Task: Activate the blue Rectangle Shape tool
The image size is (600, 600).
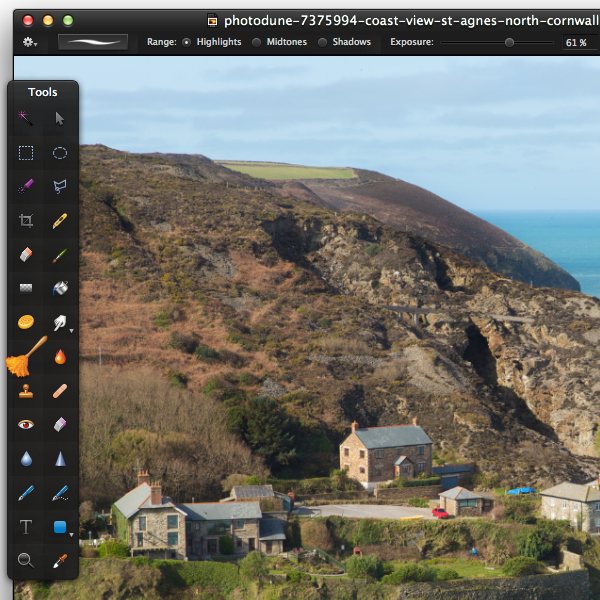Action: click(x=60, y=527)
